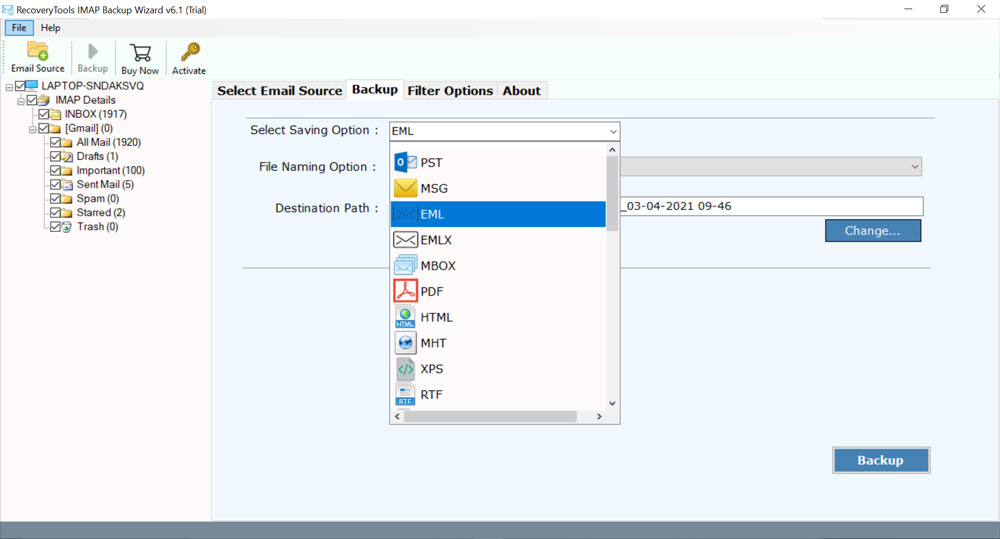
Task: Open the Help menu
Action: tap(50, 27)
